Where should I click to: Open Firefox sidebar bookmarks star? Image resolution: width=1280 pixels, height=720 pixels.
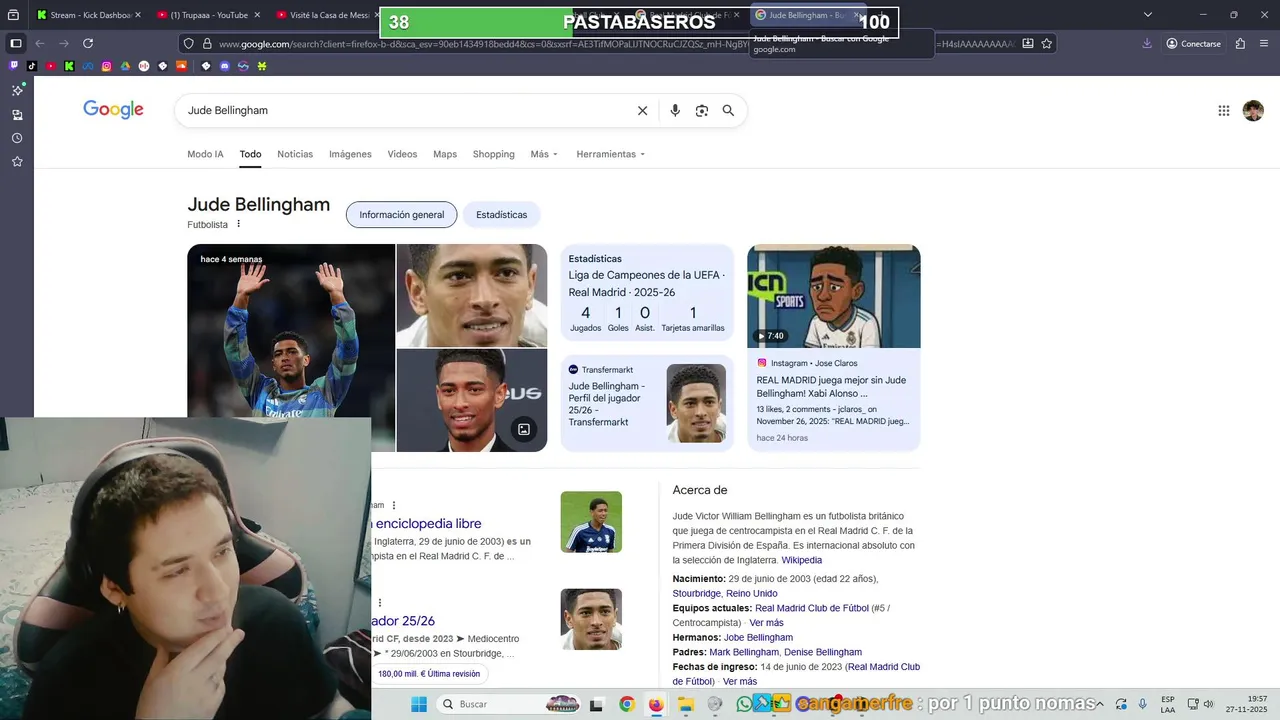[x=17, y=161]
